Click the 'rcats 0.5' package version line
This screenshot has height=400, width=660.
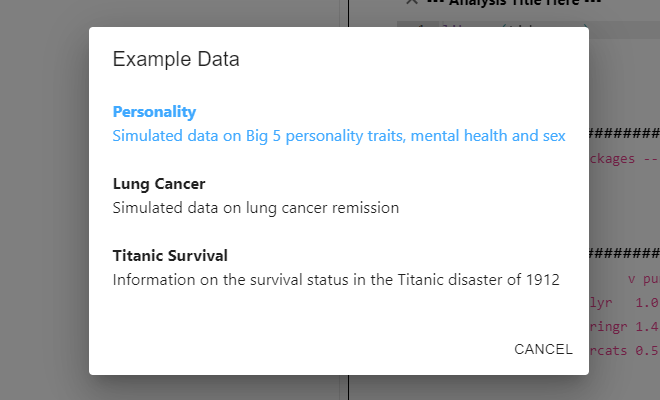point(624,350)
